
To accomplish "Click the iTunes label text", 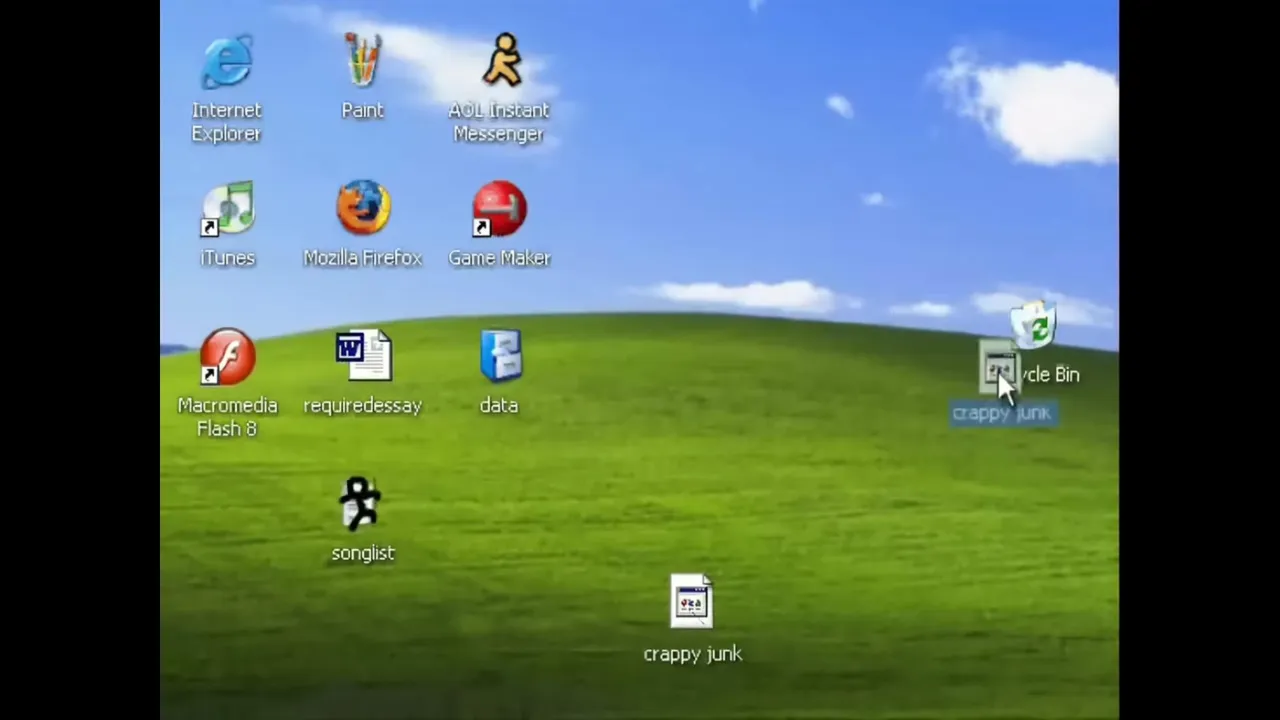I will (x=228, y=258).
